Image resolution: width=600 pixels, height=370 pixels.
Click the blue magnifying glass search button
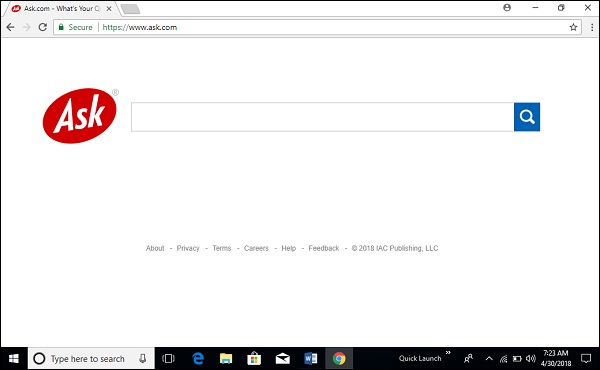pyautogui.click(x=527, y=117)
